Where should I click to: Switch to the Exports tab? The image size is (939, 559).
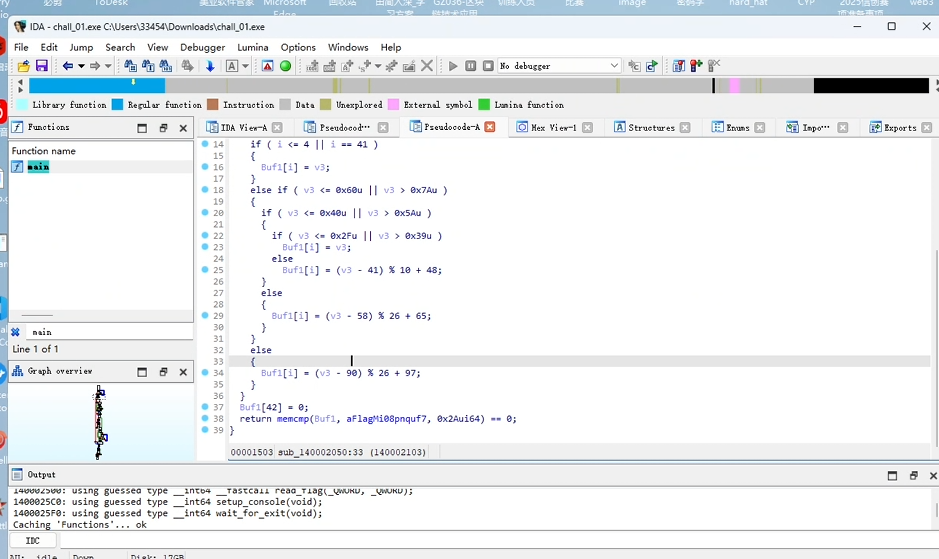coord(900,128)
